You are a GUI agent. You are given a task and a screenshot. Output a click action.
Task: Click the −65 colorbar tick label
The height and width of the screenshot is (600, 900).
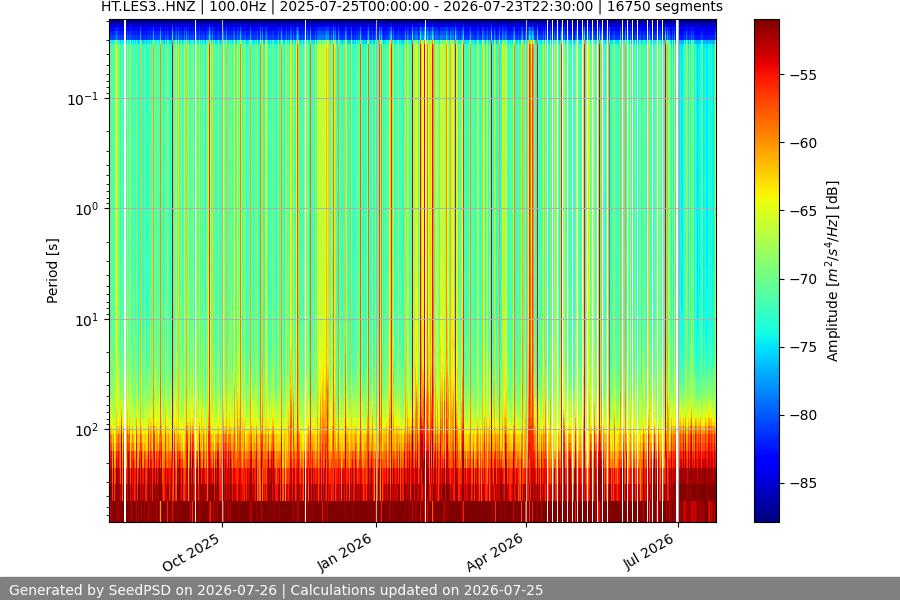pyautogui.click(x=803, y=211)
